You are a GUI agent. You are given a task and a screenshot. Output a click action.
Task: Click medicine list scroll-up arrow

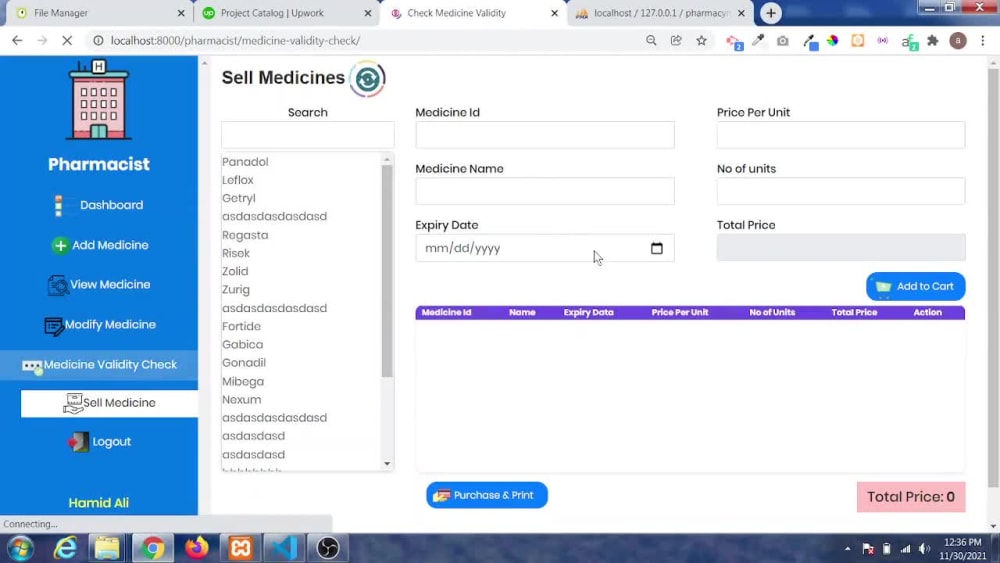pos(387,159)
